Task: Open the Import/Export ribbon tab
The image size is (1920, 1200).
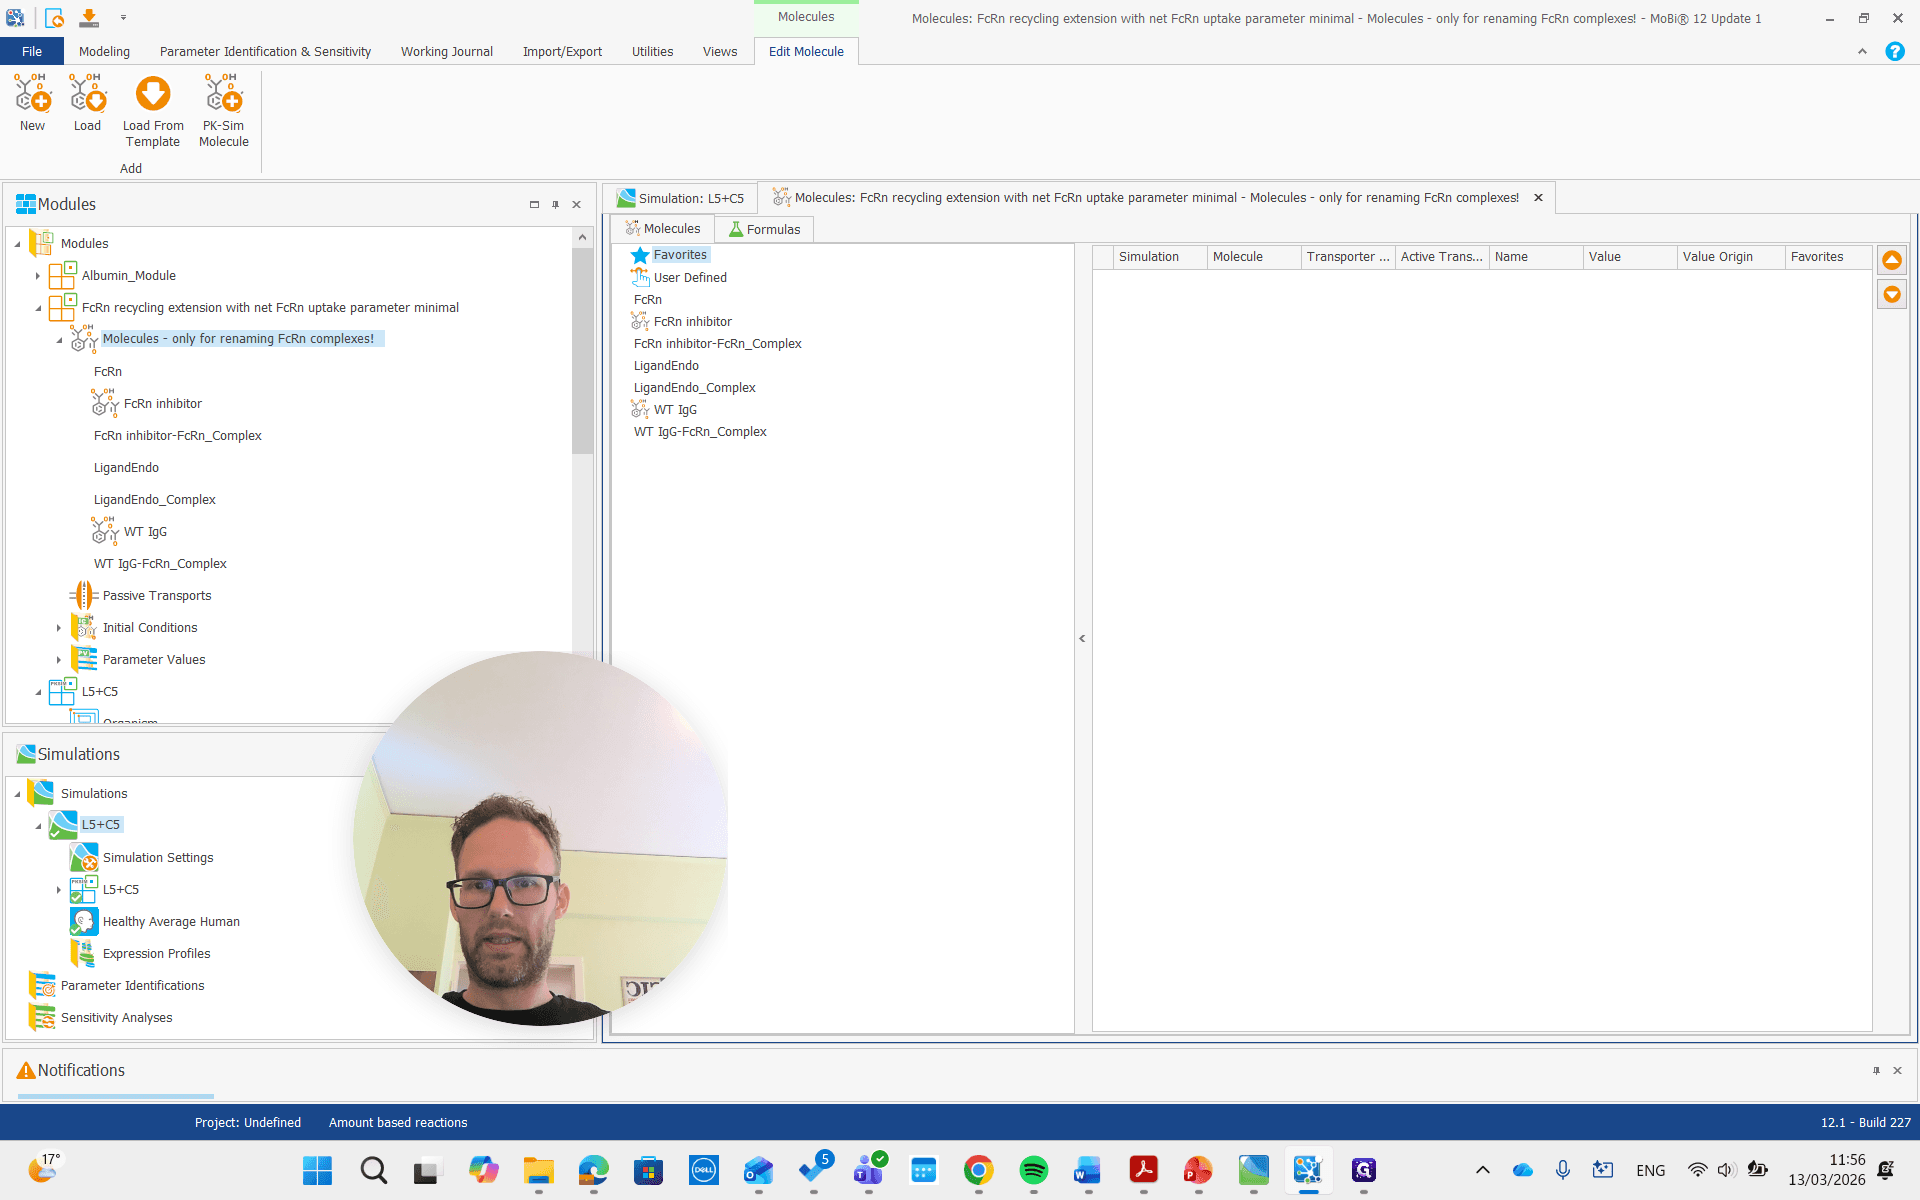Action: [562, 51]
